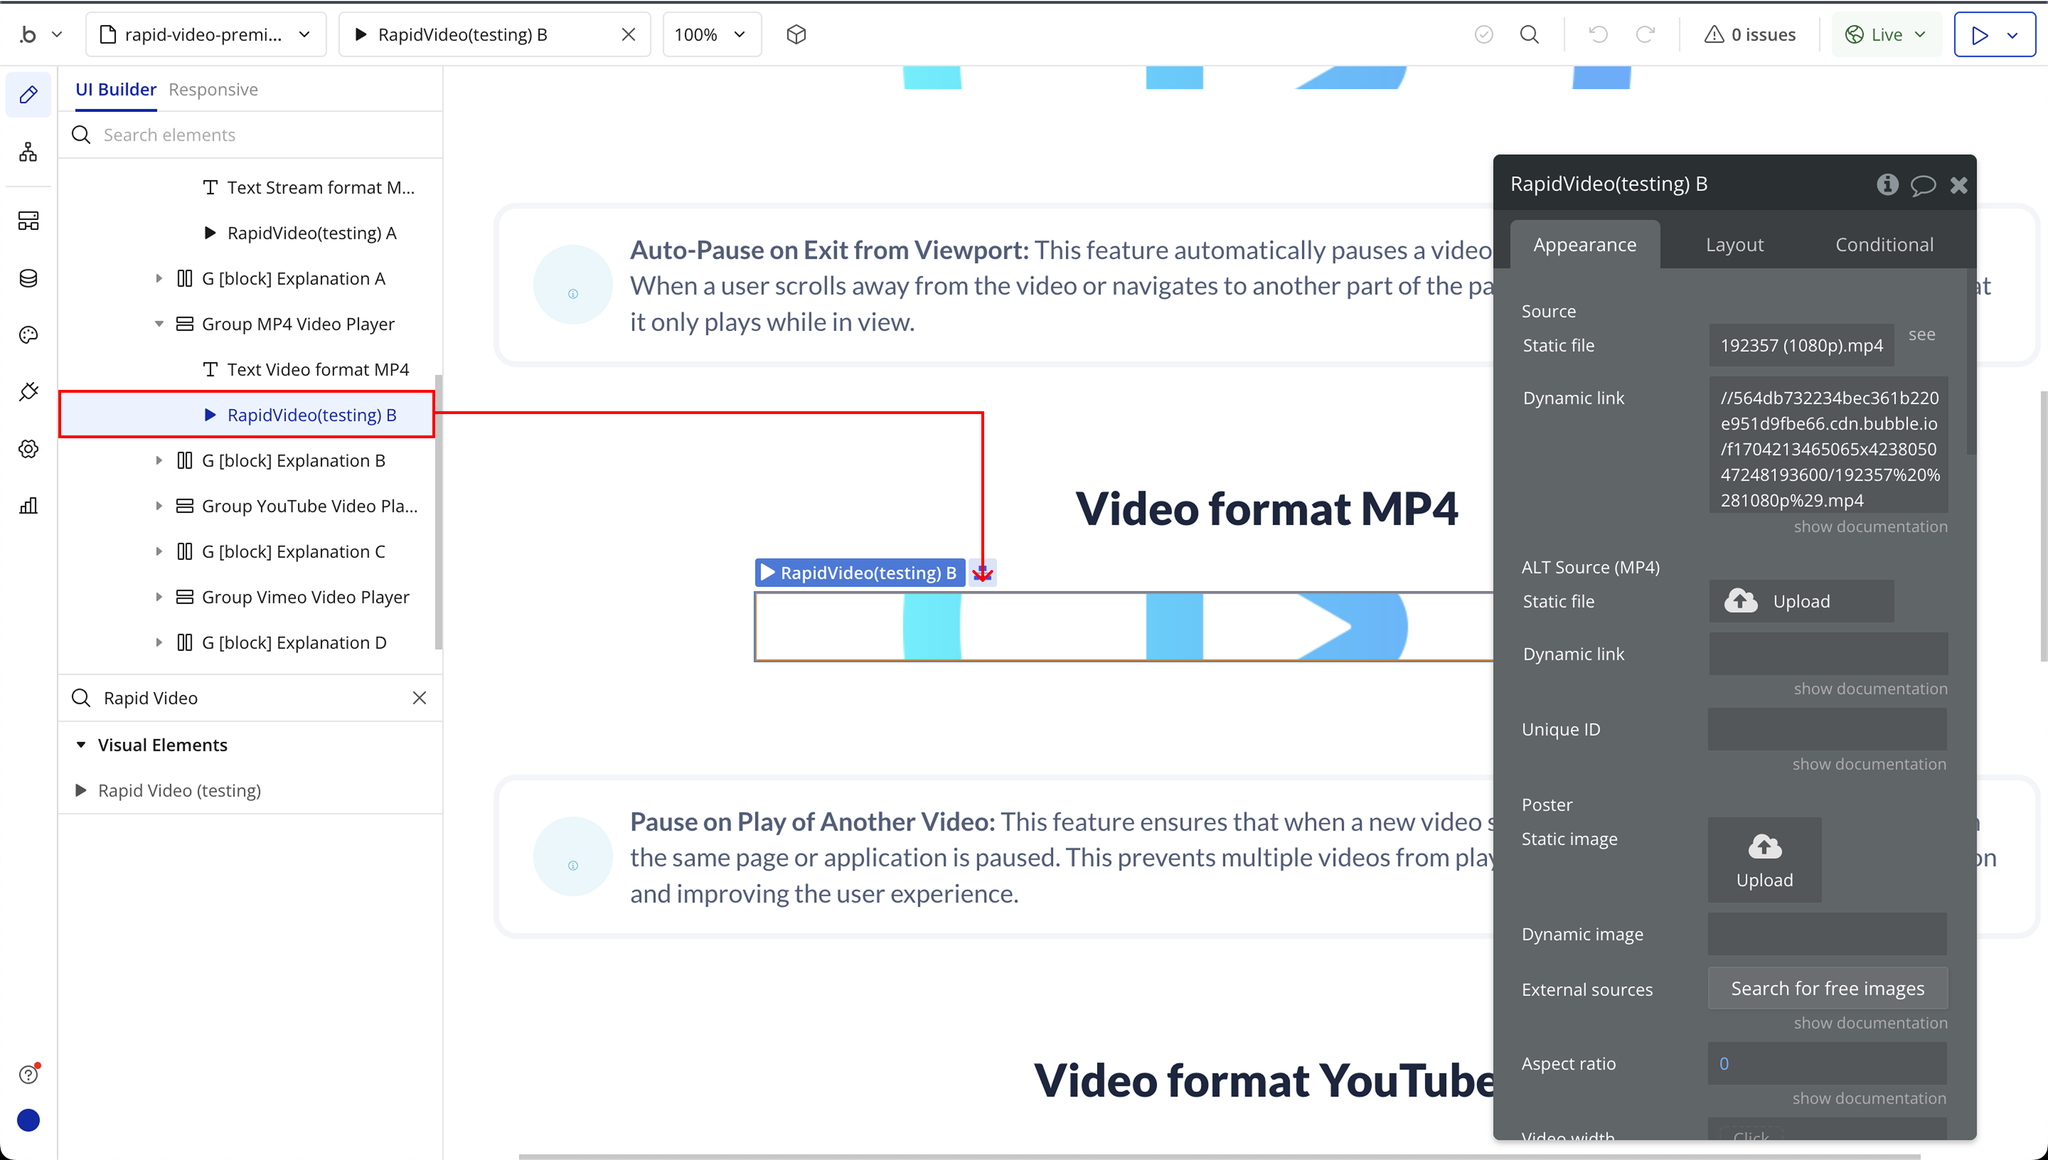2048x1160 pixels.
Task: Click the Aspect ratio input field
Action: (1827, 1064)
